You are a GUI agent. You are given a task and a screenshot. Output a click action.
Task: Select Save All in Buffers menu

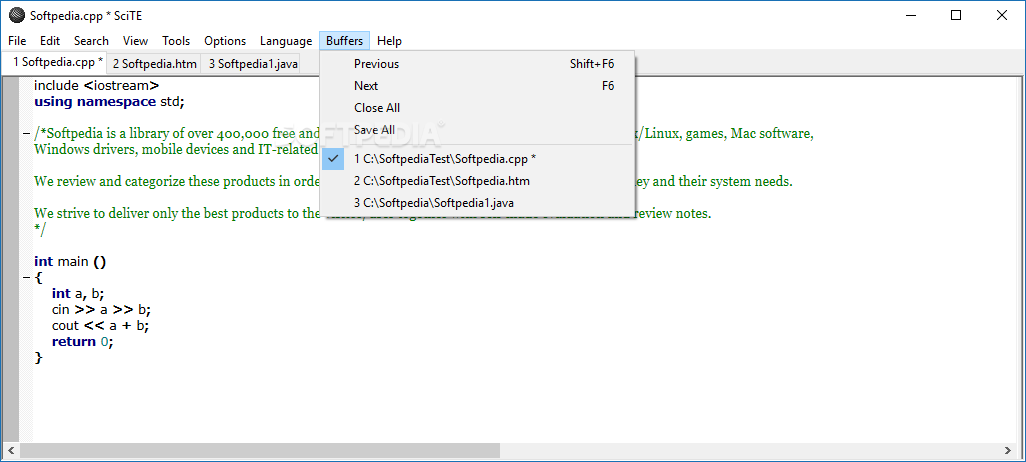tap(477, 130)
